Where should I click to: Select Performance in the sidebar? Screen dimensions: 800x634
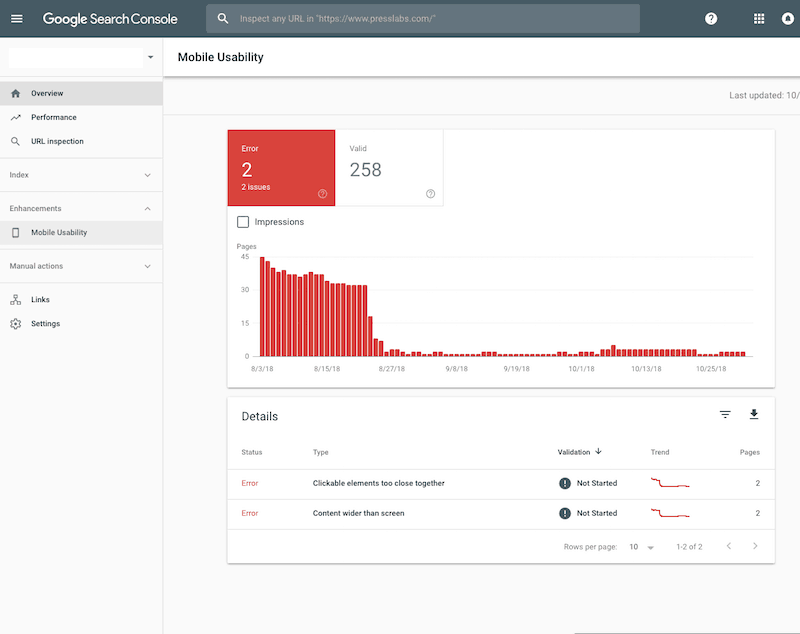coord(81,117)
